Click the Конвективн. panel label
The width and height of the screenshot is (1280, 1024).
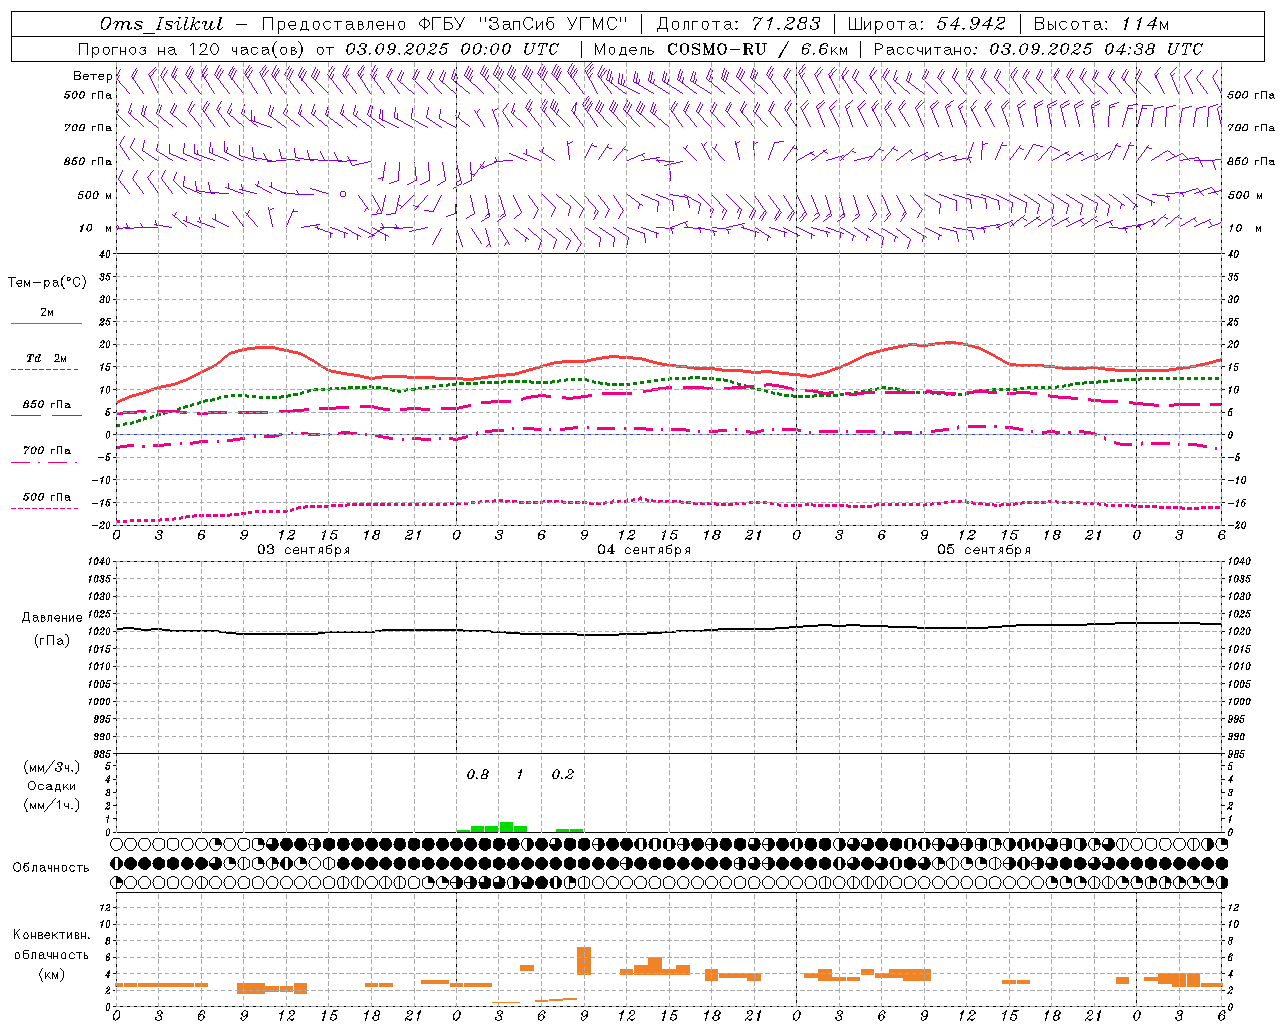coord(51,935)
